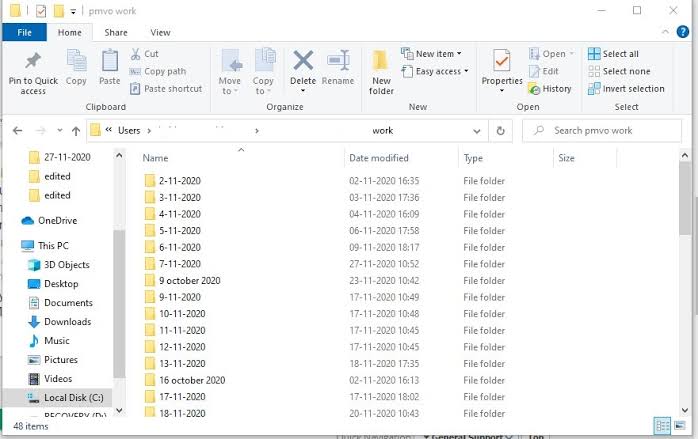The height and width of the screenshot is (439, 698).
Task: Open the Easy access dropdown
Action: (x=435, y=72)
